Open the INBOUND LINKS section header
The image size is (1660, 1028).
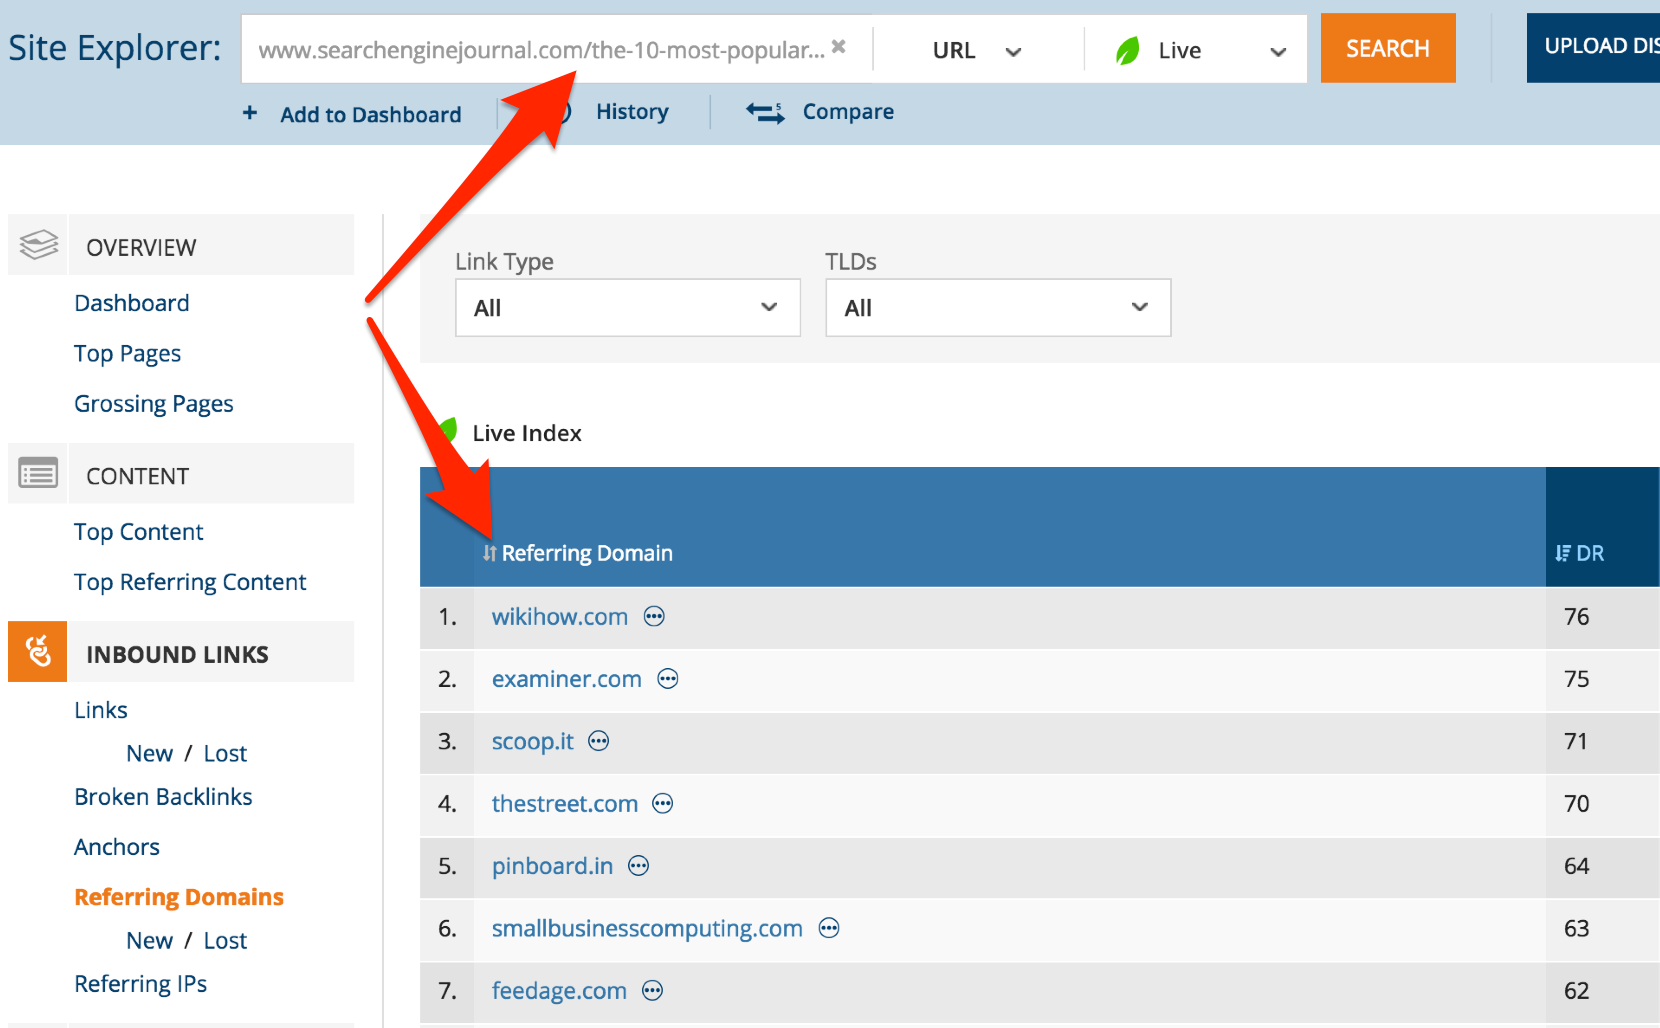[181, 652]
